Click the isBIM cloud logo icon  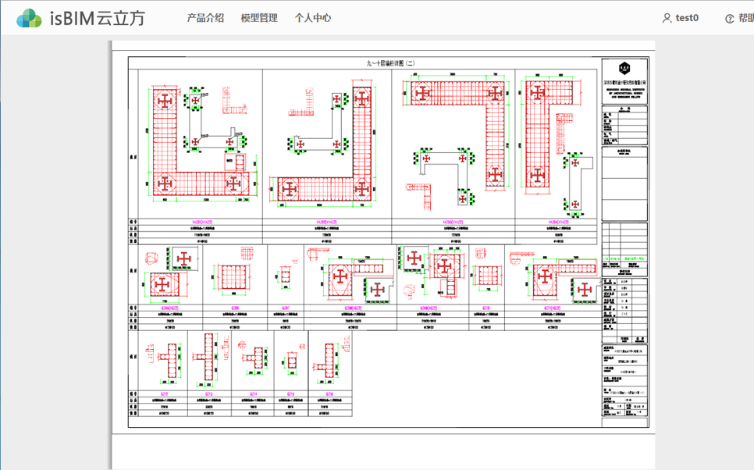[29, 17]
